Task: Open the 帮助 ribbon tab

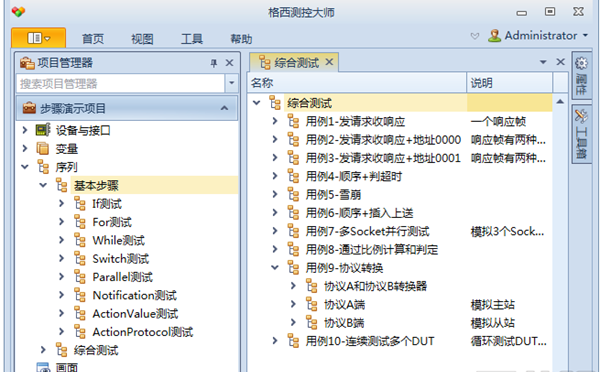Action: point(241,39)
